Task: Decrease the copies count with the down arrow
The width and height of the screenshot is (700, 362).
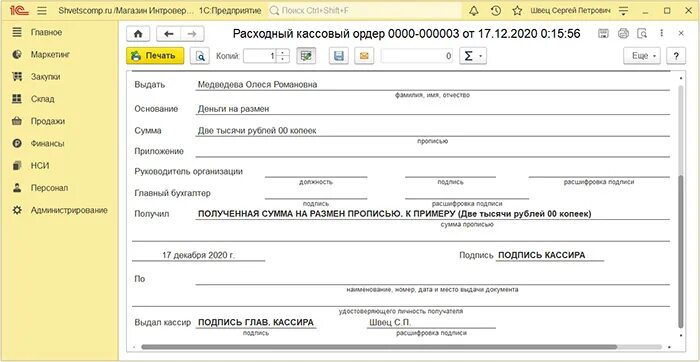Action: click(x=283, y=60)
